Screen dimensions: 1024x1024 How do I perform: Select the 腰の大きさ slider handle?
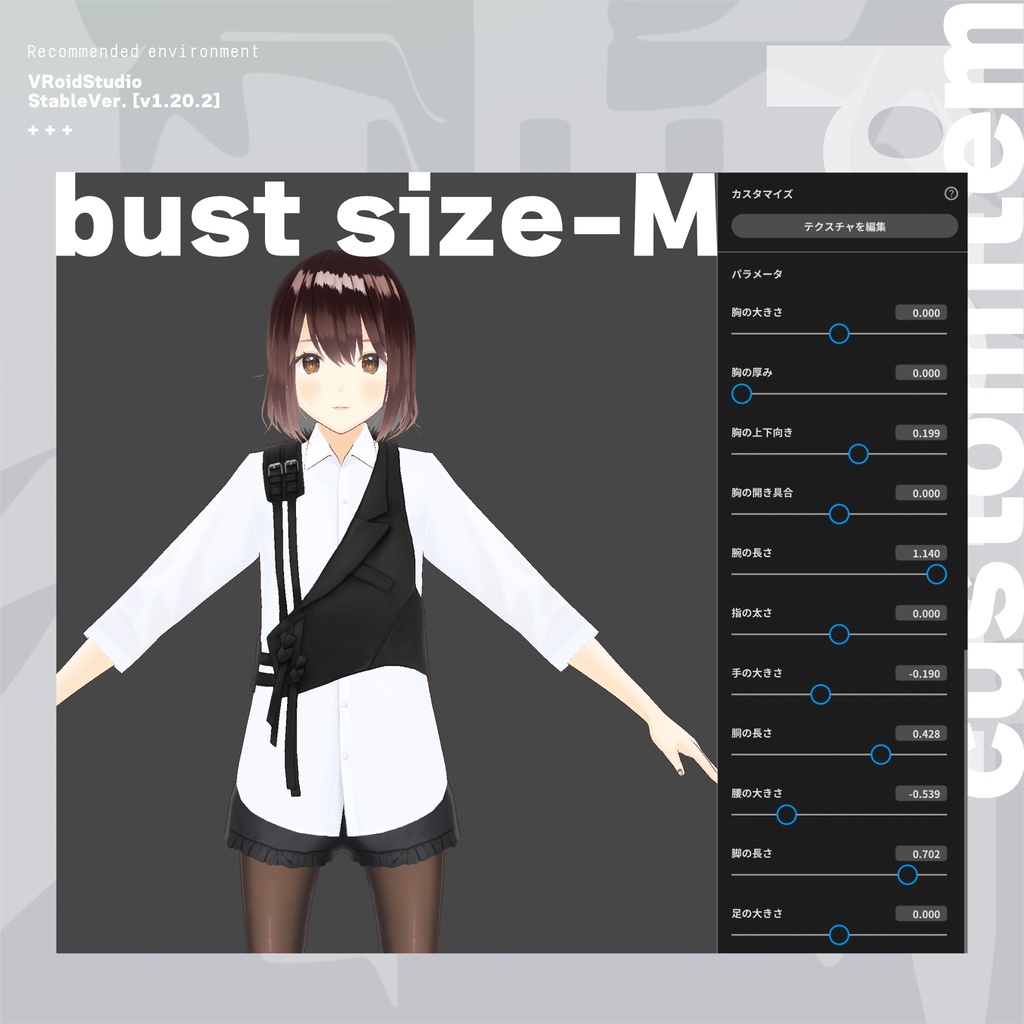click(x=786, y=815)
